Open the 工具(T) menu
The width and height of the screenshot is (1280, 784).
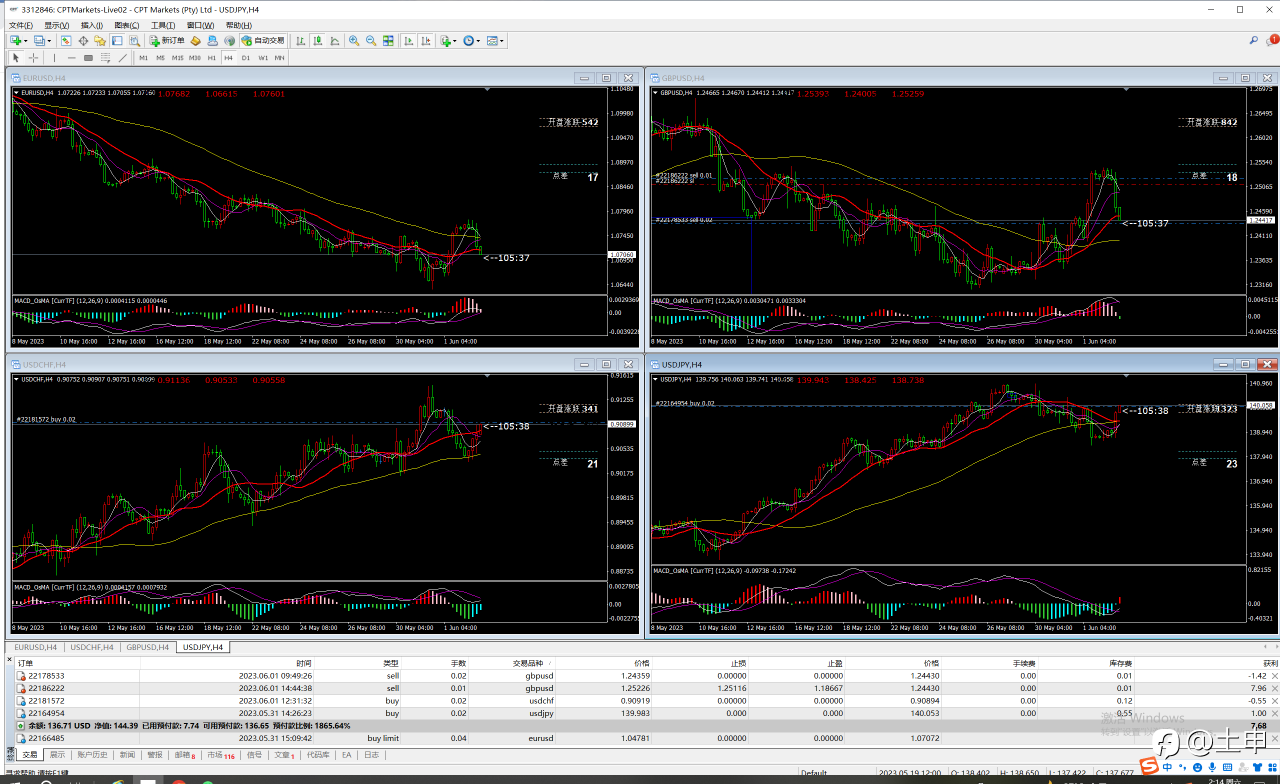pos(163,25)
